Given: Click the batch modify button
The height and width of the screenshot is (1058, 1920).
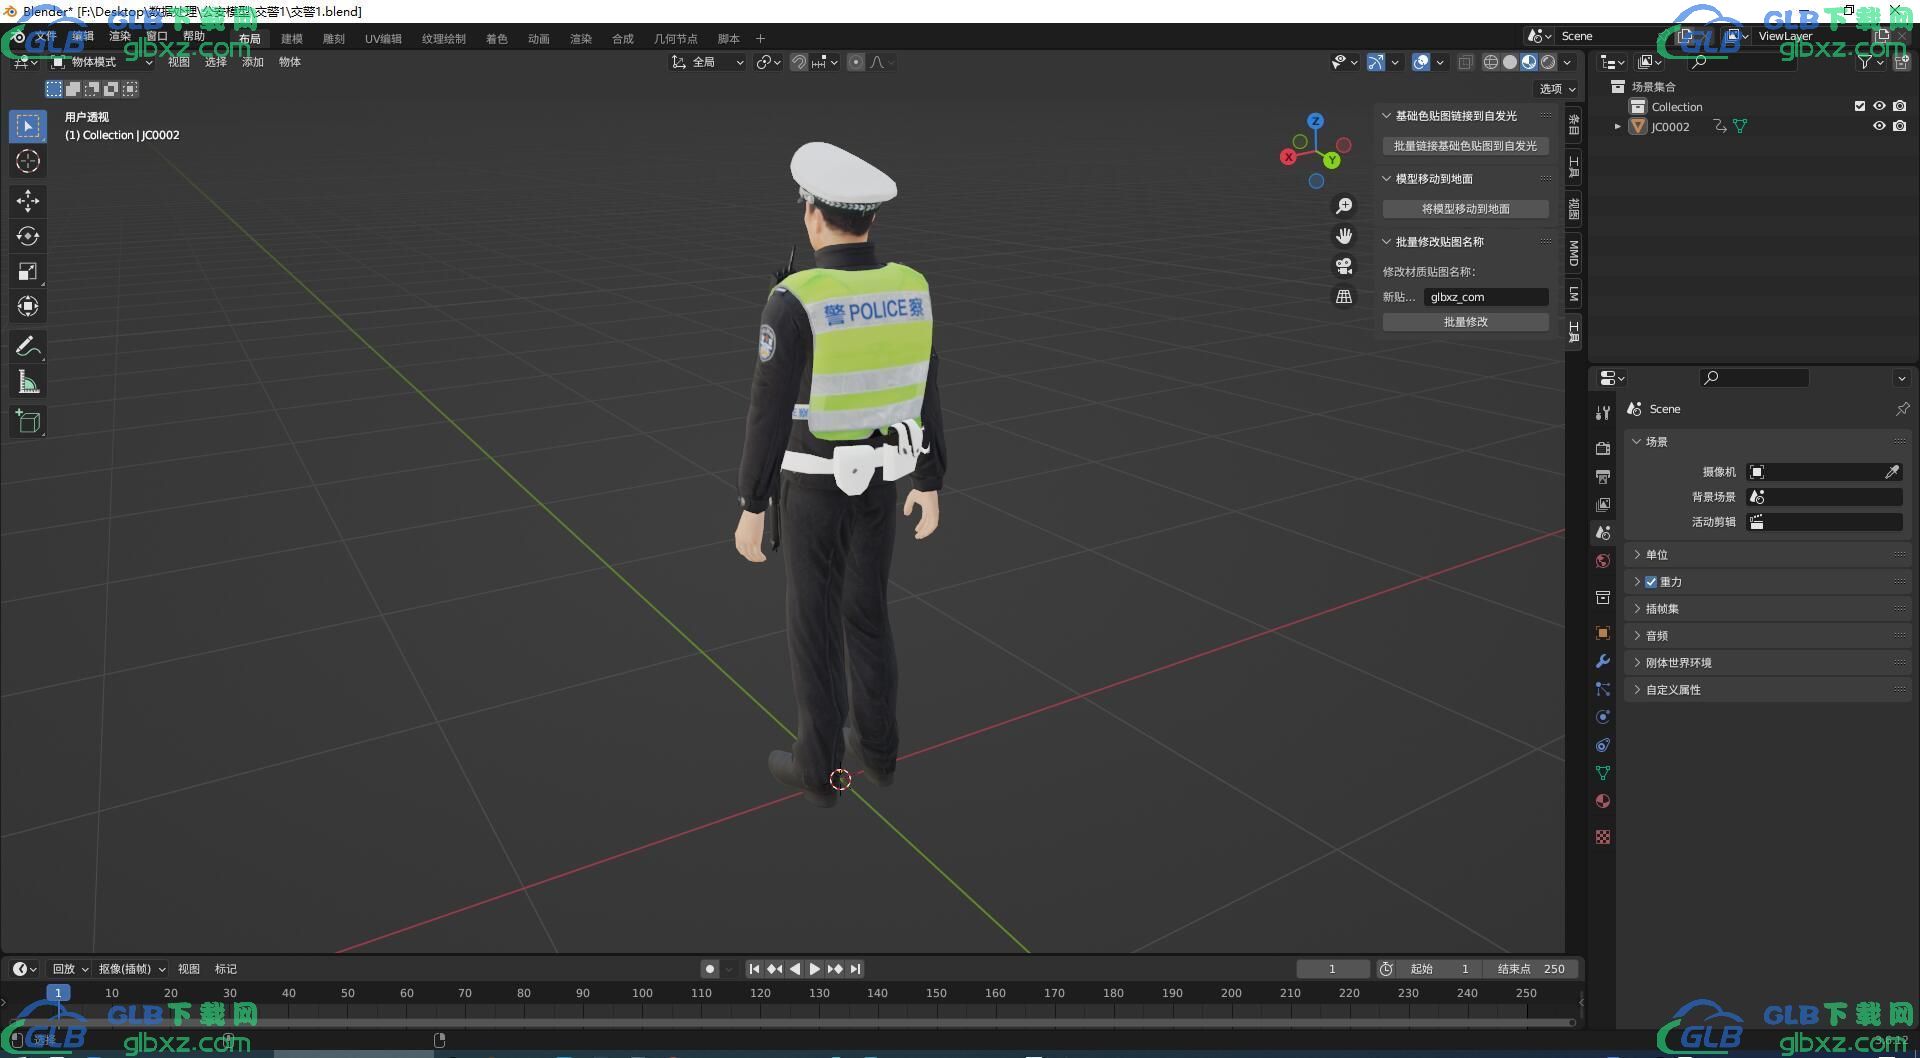Looking at the screenshot, I should (x=1465, y=322).
